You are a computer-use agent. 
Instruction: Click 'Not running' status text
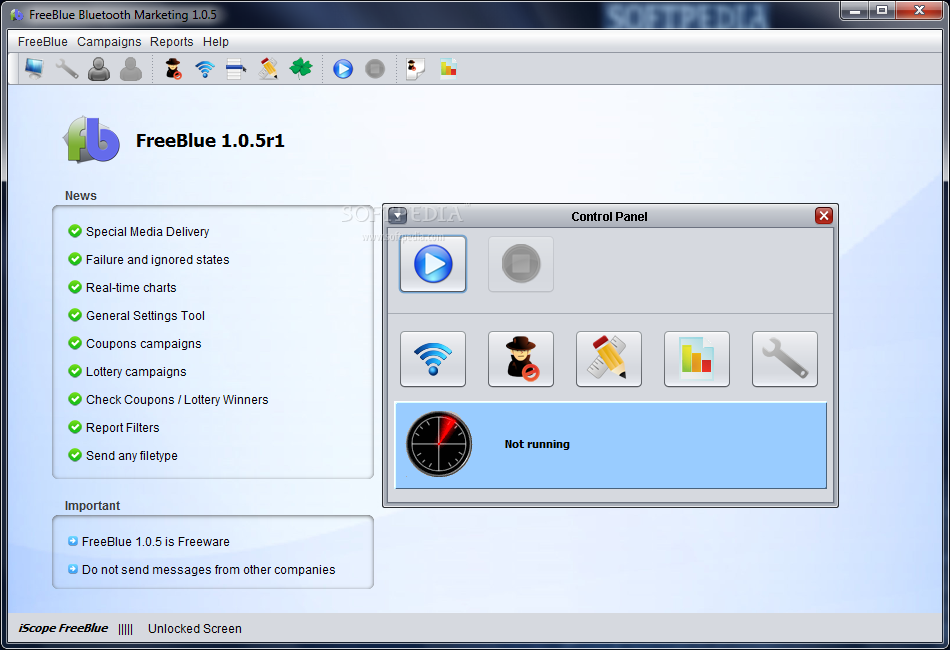click(x=537, y=444)
